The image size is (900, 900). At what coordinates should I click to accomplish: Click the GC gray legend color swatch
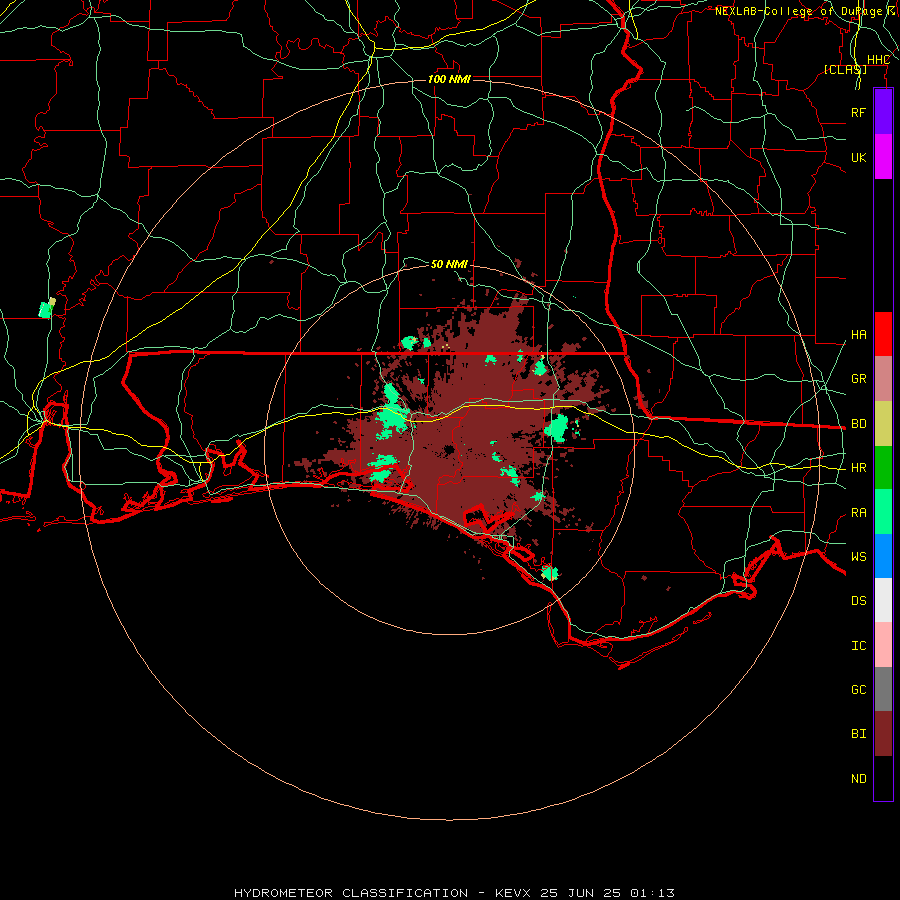click(x=883, y=689)
